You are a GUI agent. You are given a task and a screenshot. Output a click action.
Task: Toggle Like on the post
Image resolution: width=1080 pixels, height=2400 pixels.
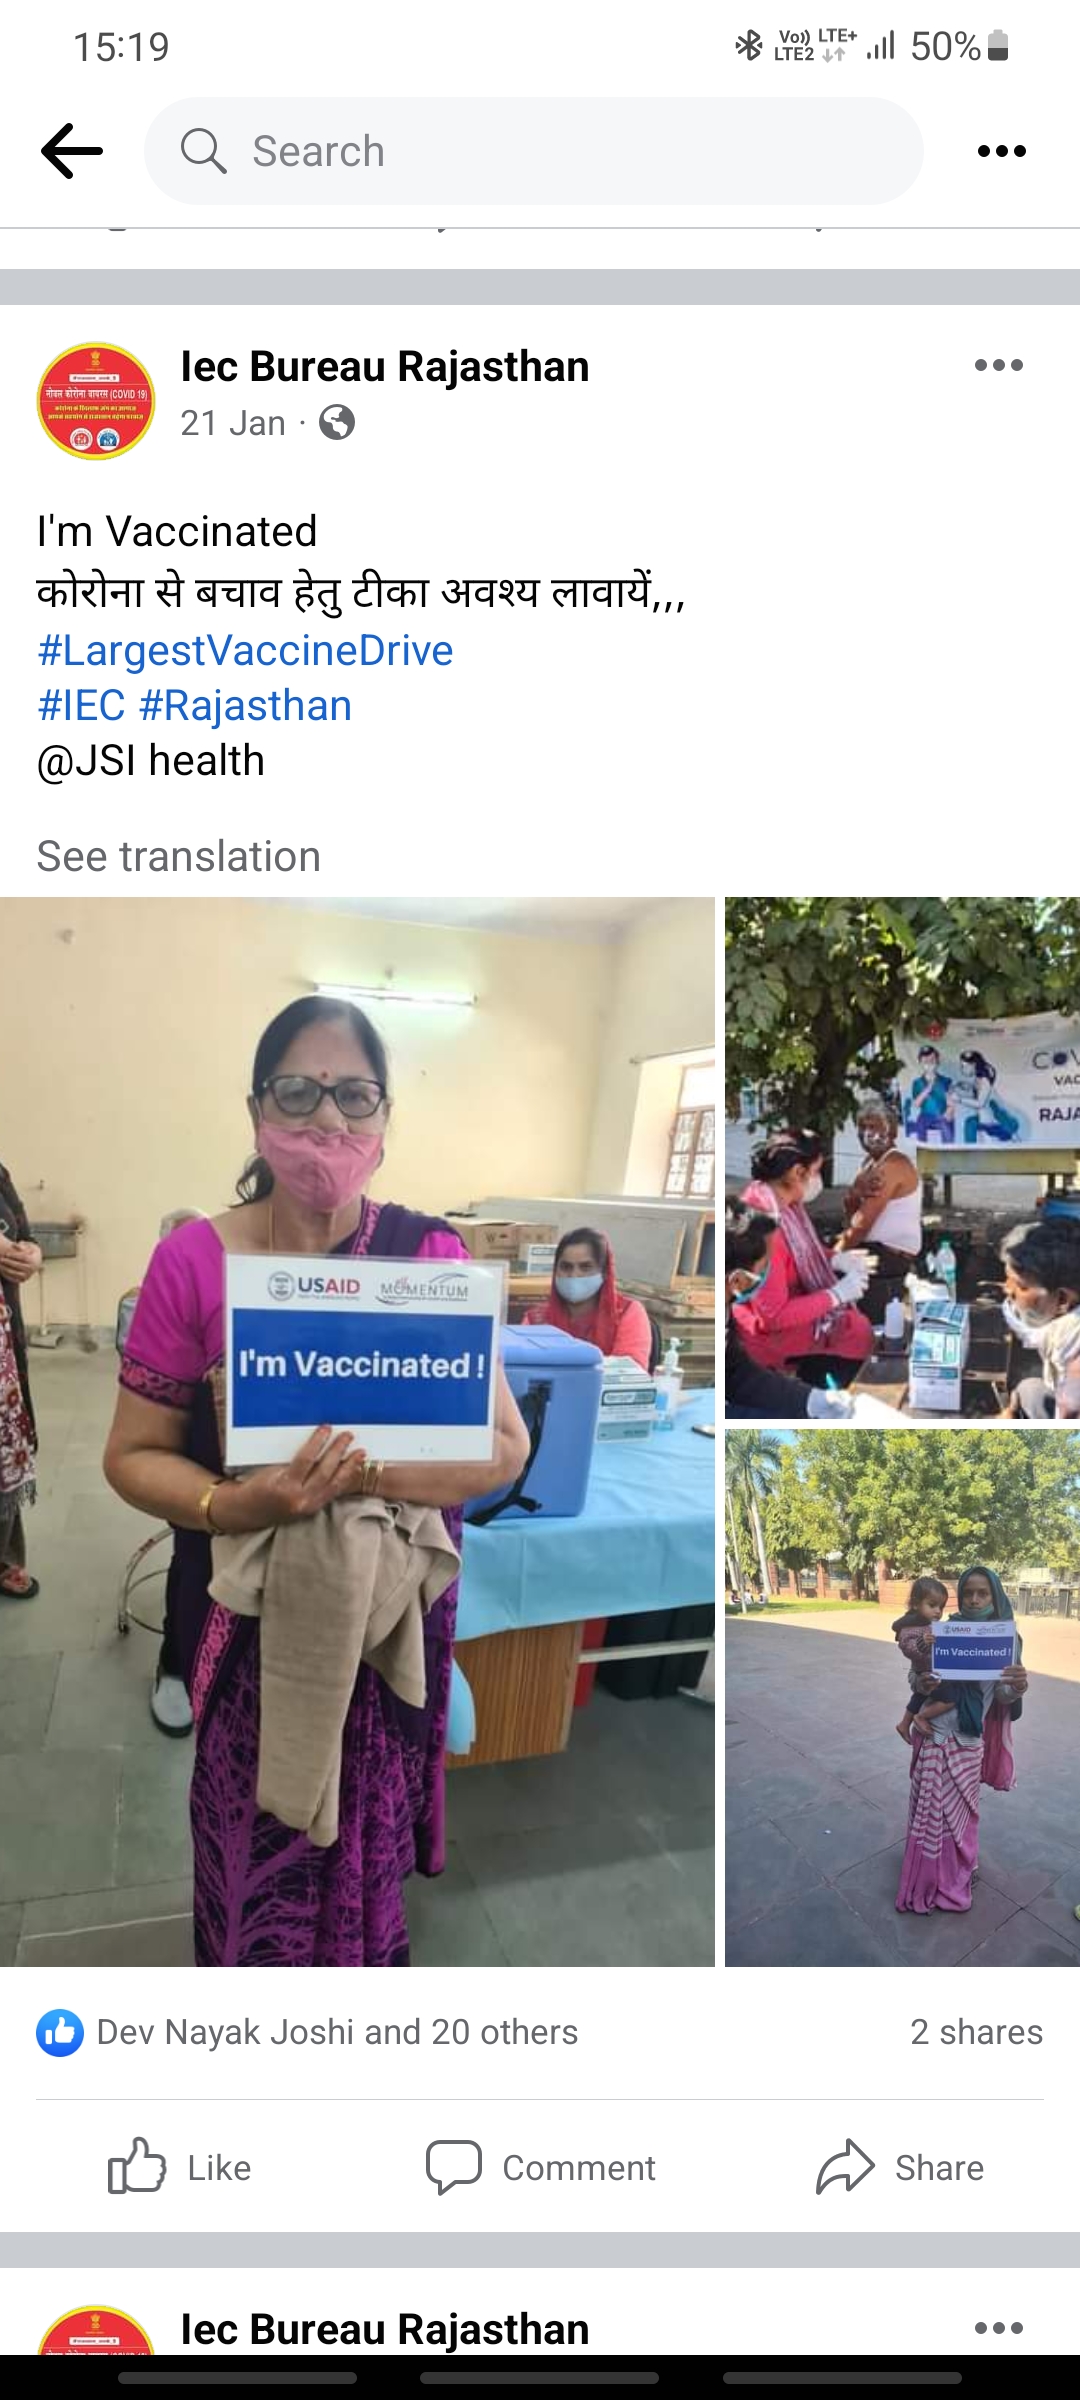pos(180,2167)
